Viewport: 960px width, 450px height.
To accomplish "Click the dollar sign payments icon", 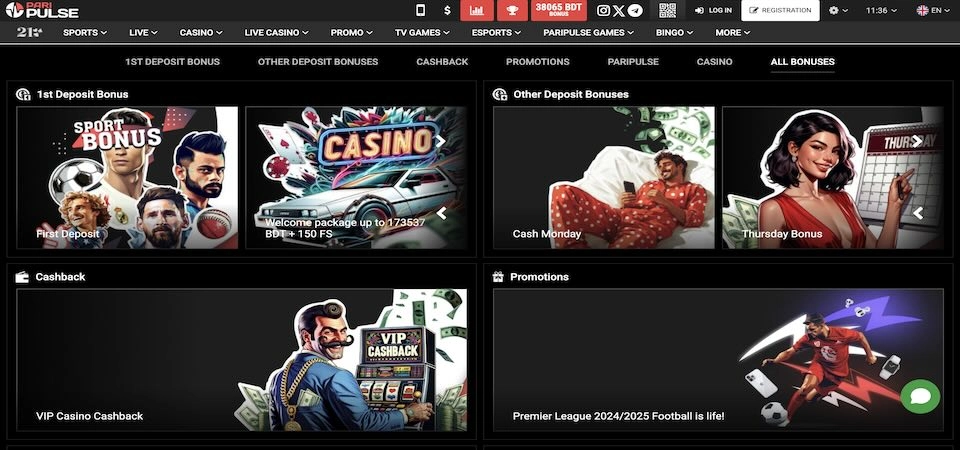I will coord(448,10).
